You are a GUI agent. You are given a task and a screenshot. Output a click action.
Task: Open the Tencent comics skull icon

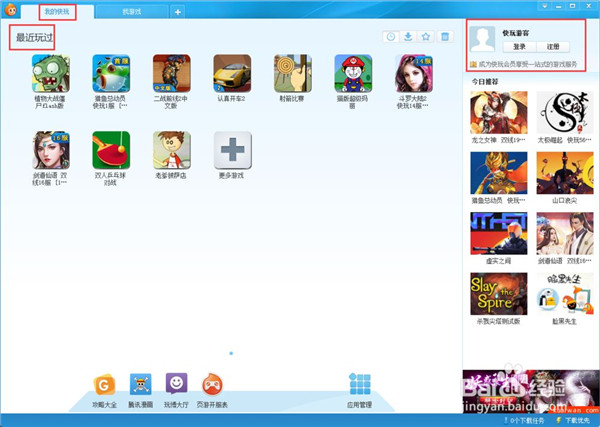[x=139, y=384]
